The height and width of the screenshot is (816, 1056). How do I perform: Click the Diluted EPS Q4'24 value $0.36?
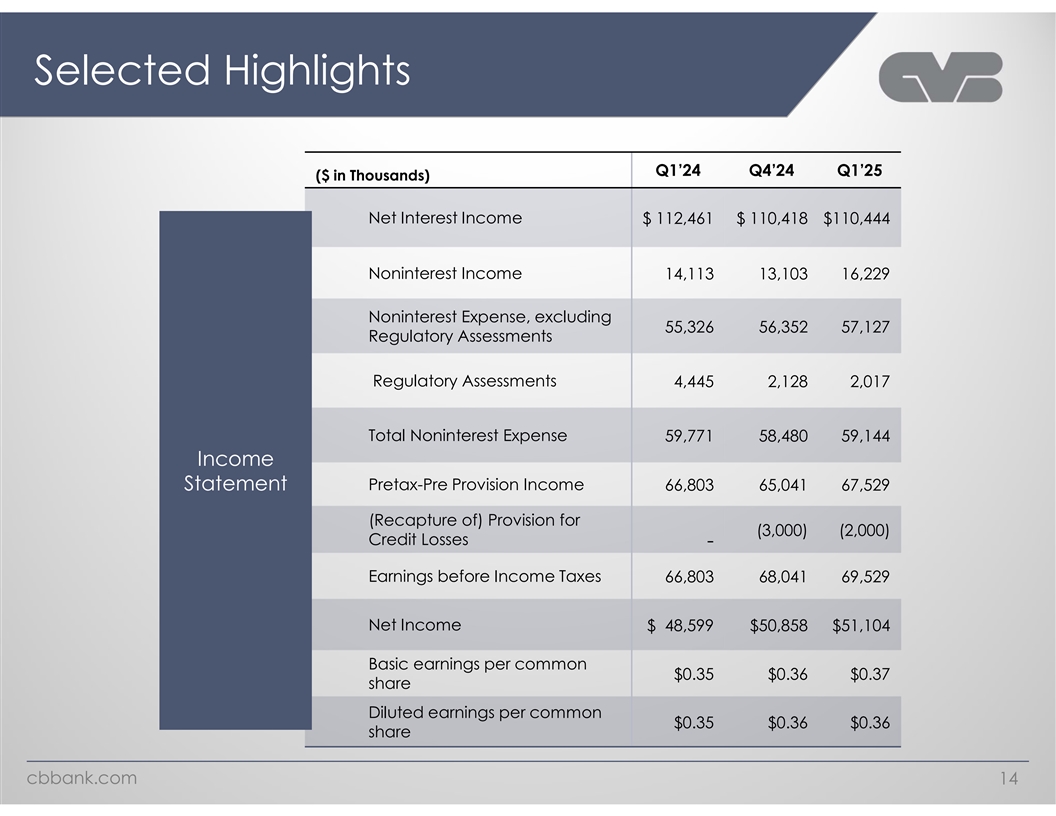(787, 723)
